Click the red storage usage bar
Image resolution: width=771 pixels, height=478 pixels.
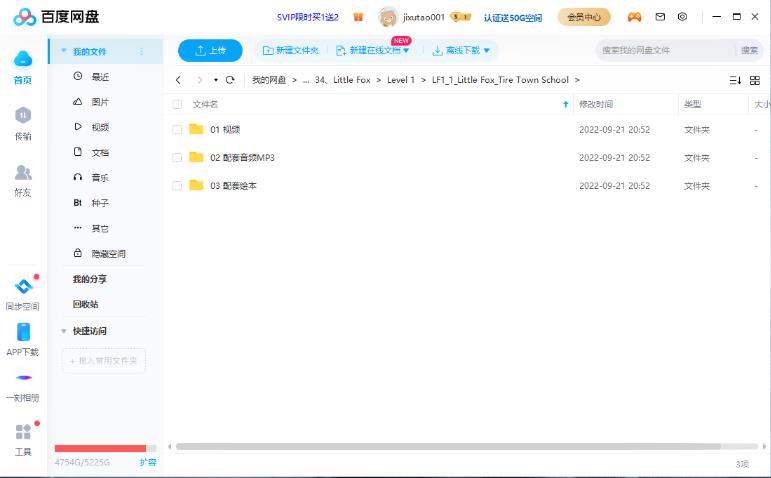tap(100, 448)
